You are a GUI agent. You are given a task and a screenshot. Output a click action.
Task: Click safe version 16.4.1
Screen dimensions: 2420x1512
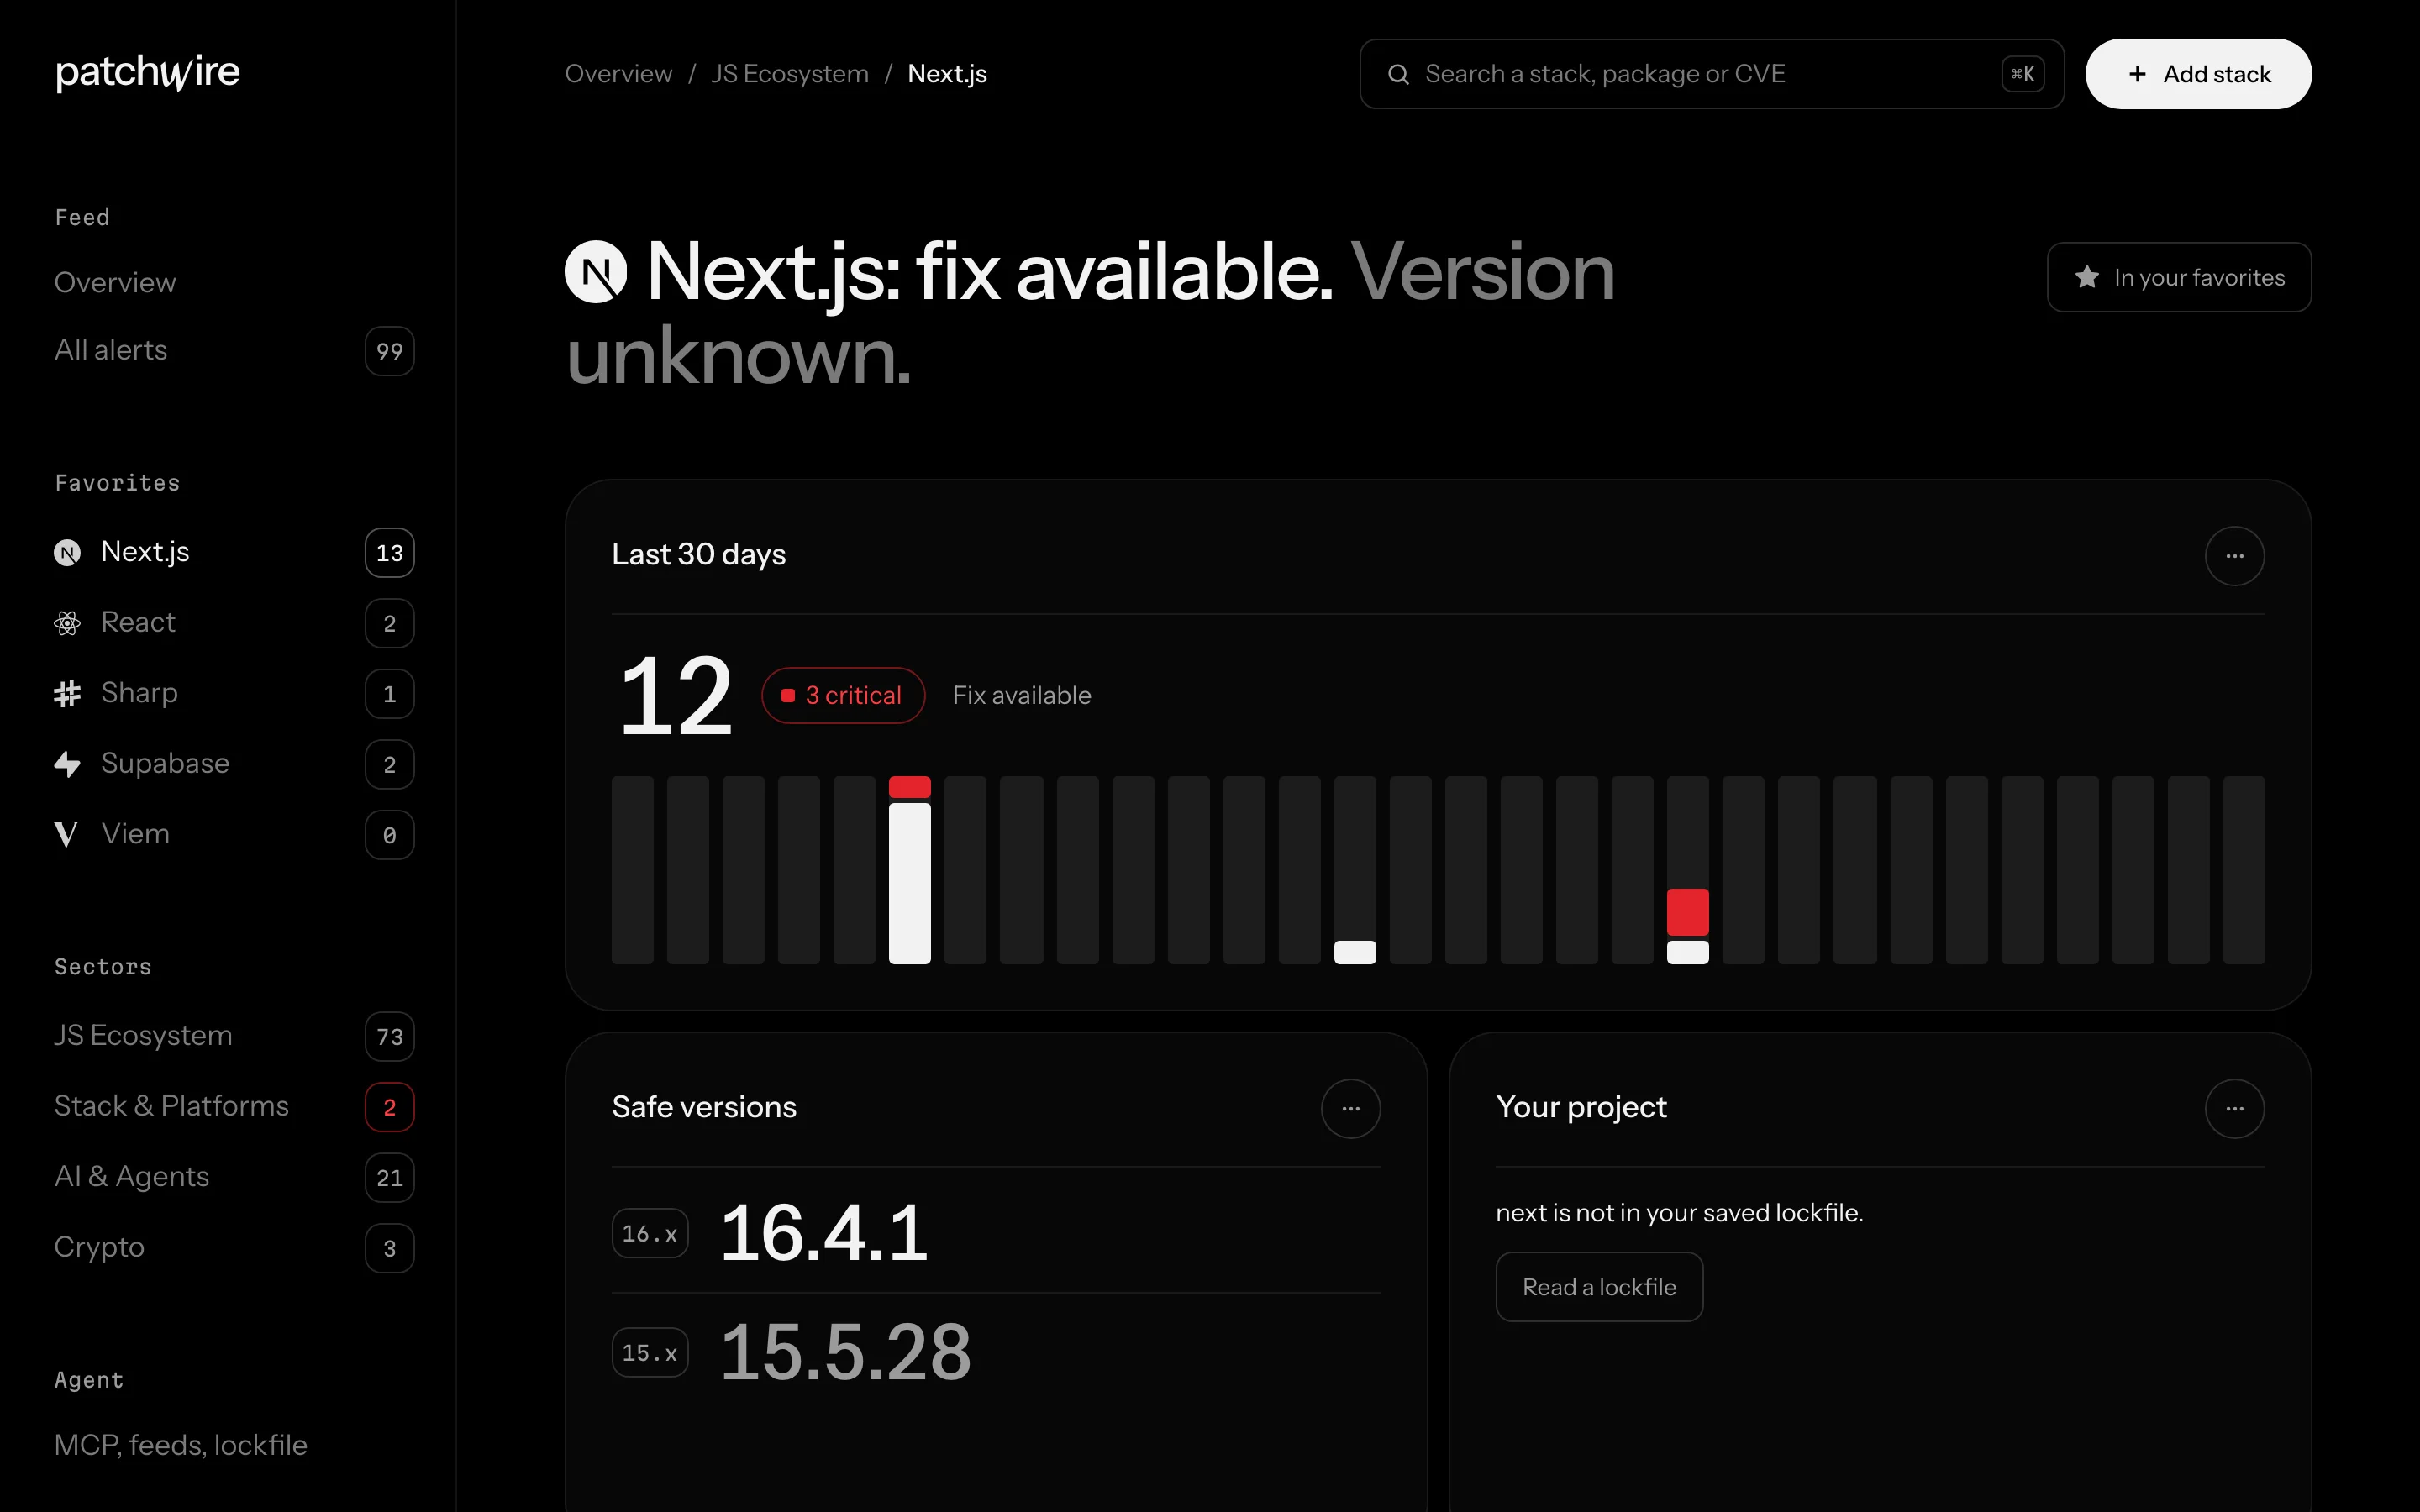click(x=824, y=1234)
